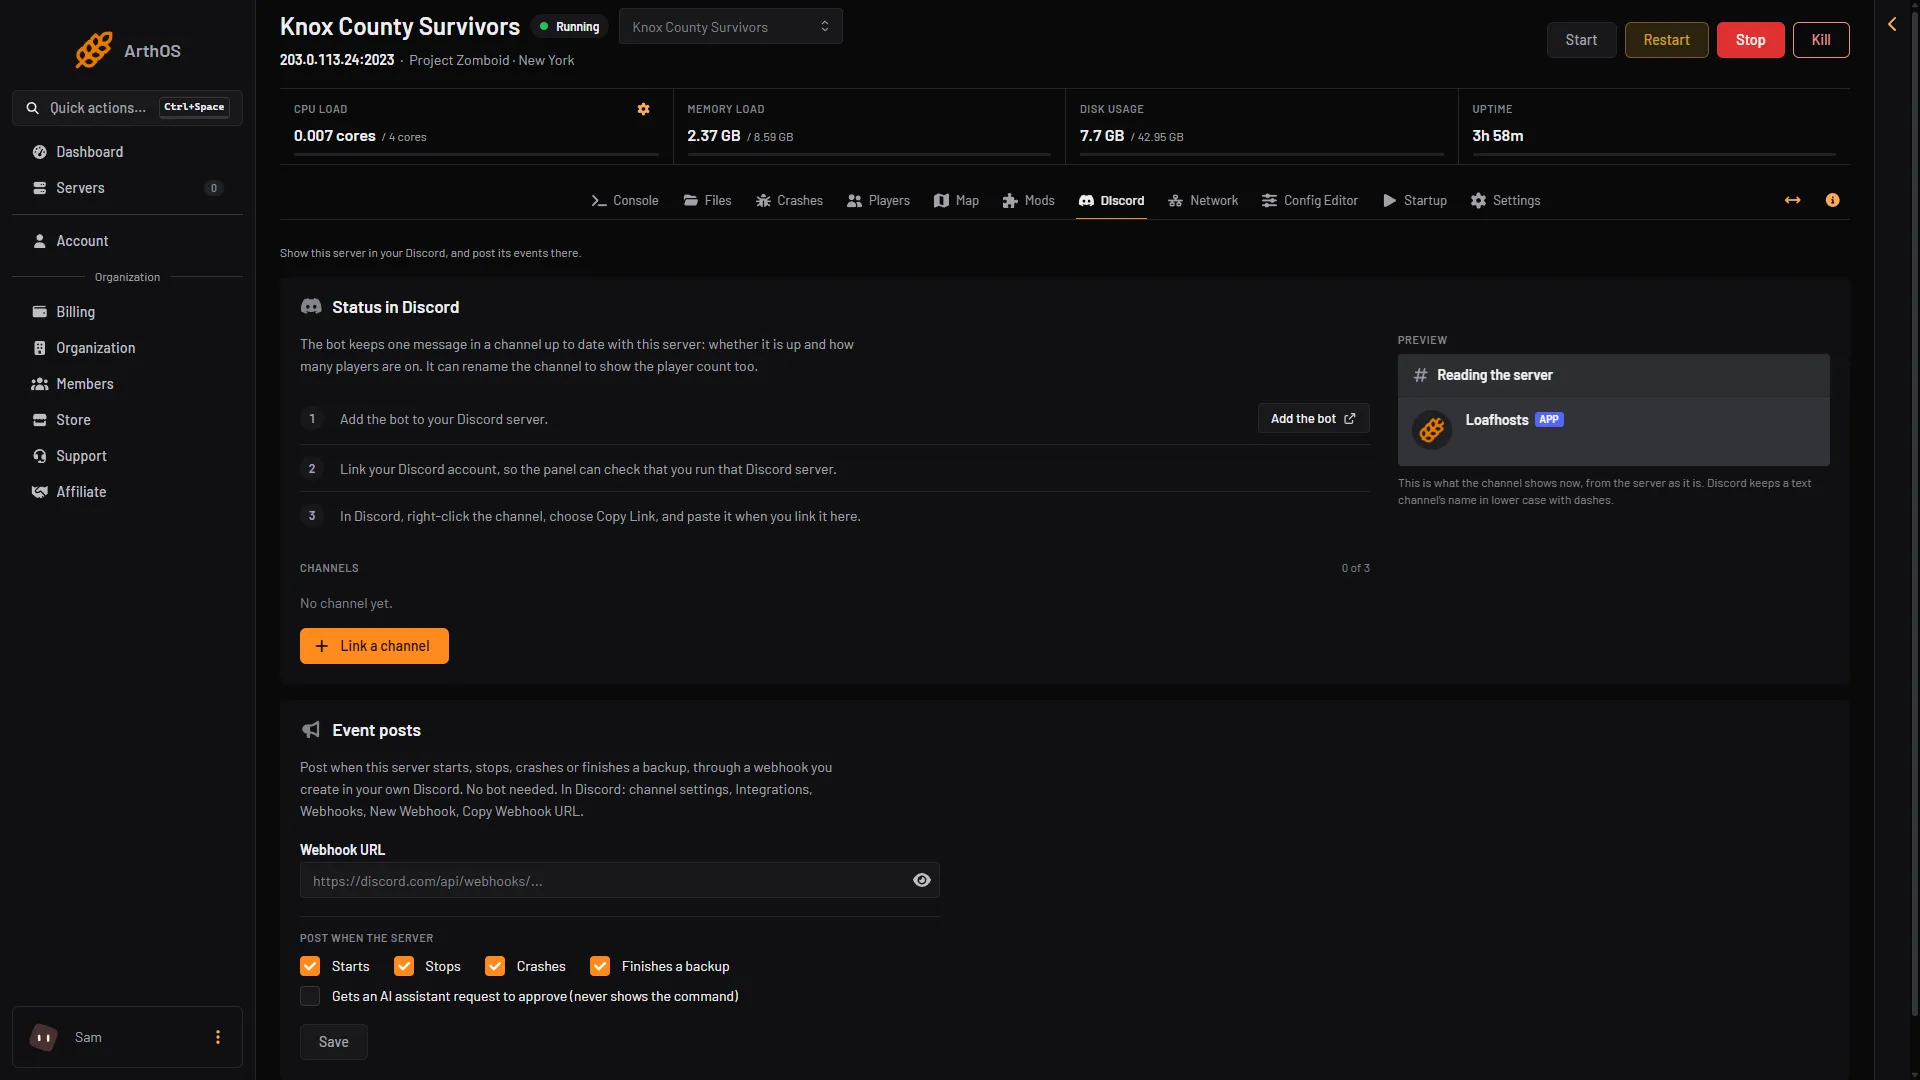
Task: Open the Knox County Survivors server dropdown
Action: pyautogui.click(x=731, y=27)
